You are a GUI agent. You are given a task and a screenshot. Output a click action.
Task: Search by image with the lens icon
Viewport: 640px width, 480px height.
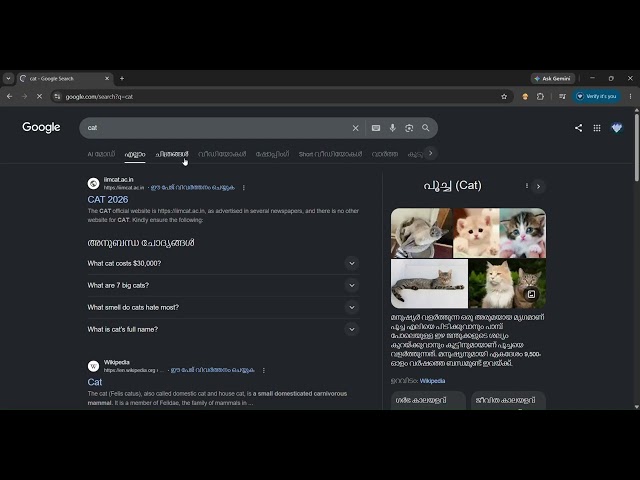point(409,128)
